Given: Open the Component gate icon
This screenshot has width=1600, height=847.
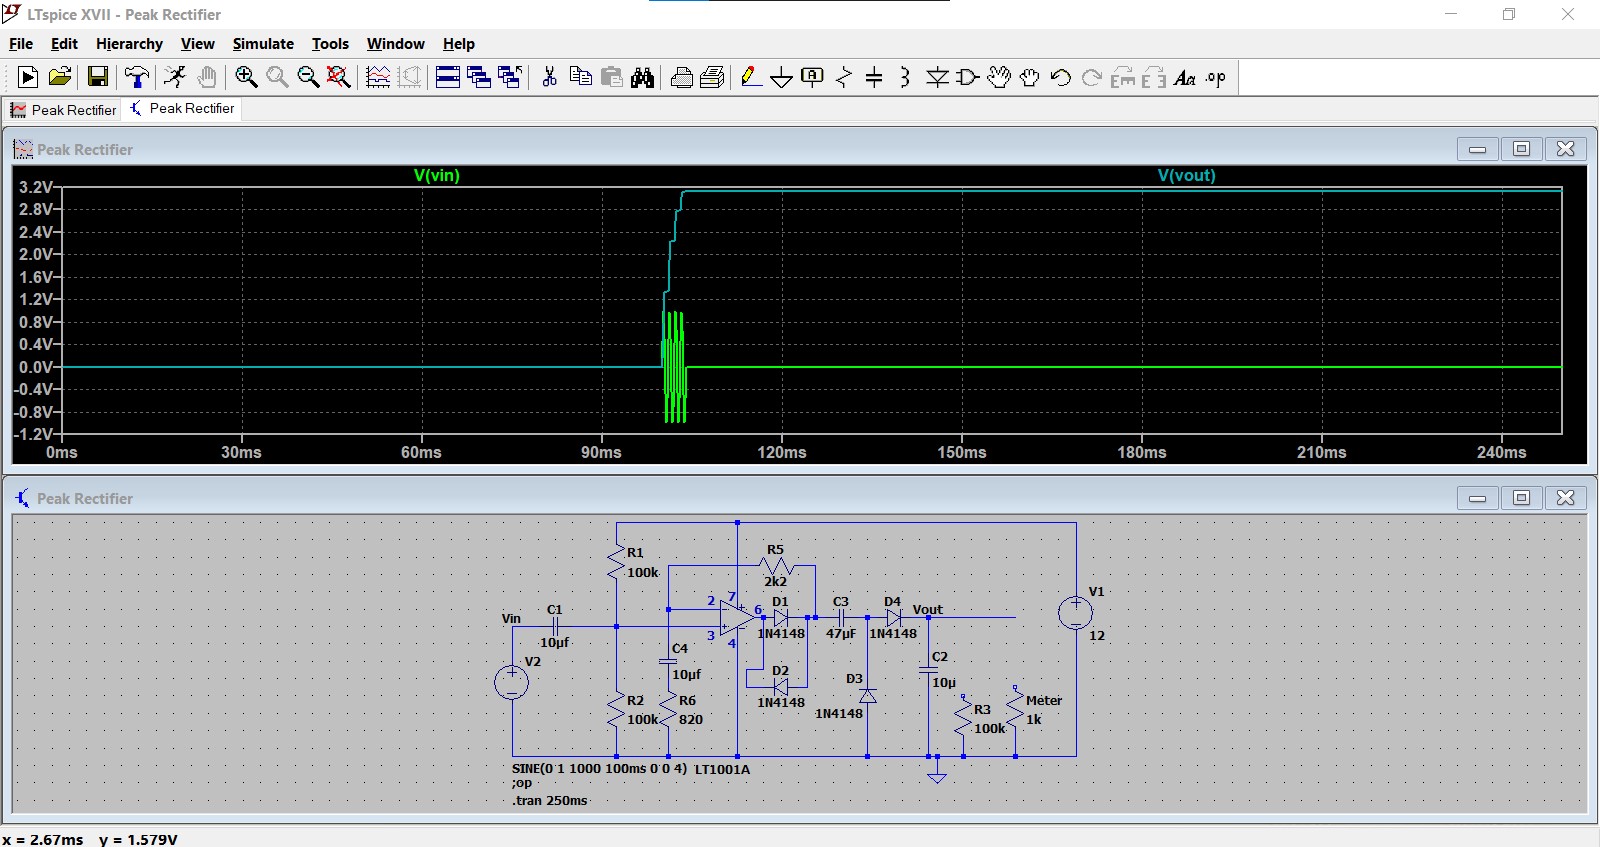Looking at the screenshot, I should (x=968, y=77).
